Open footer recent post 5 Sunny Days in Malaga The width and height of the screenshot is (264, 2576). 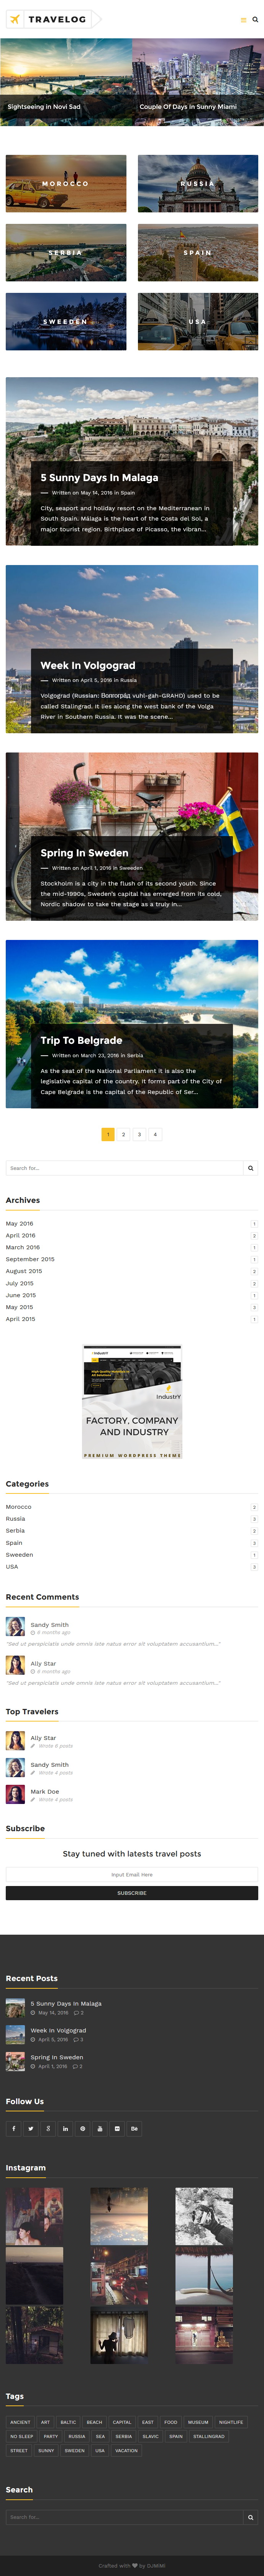point(66,2004)
